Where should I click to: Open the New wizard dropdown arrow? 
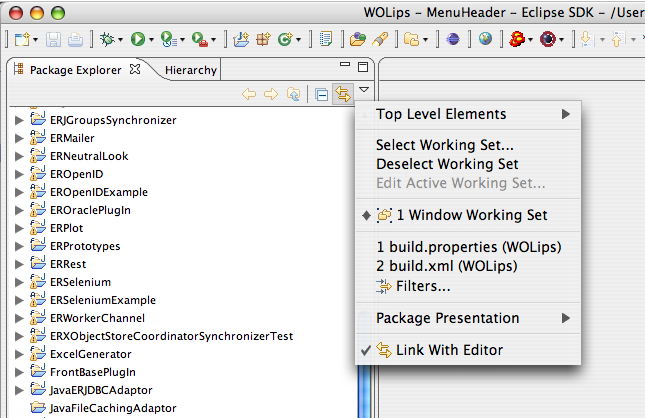point(35,40)
